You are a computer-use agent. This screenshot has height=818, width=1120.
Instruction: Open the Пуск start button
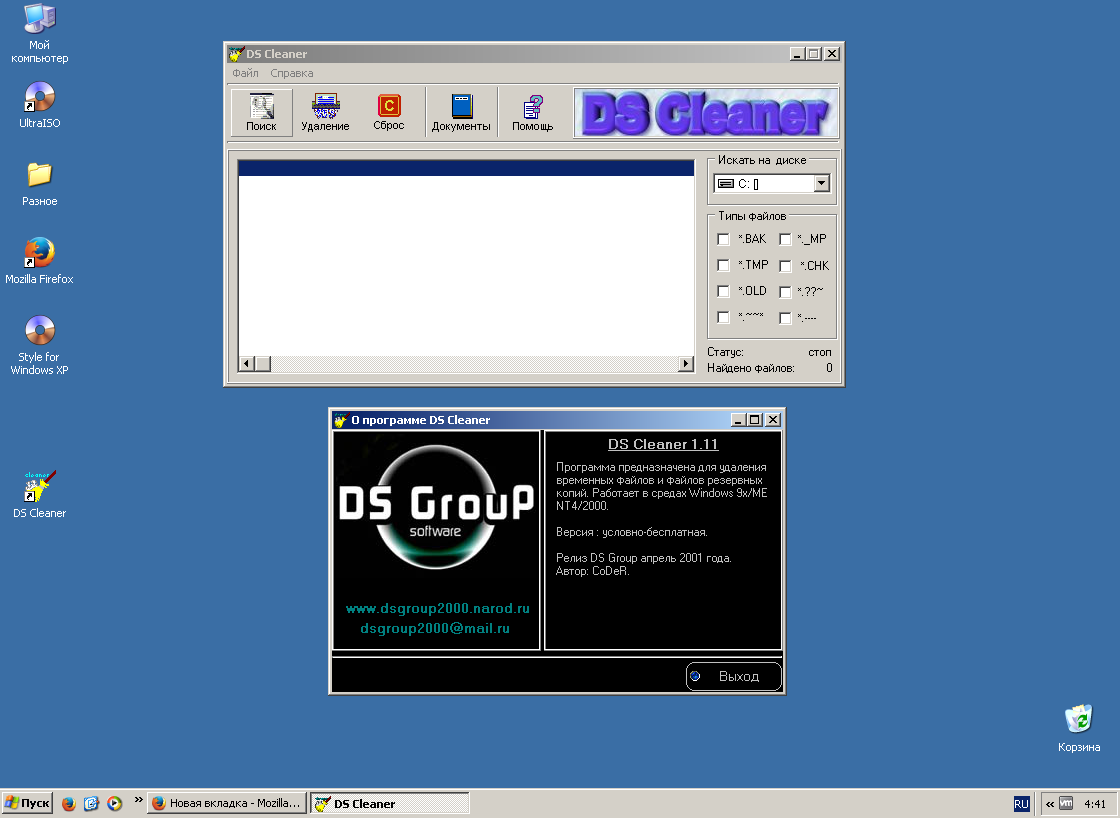tap(27, 803)
